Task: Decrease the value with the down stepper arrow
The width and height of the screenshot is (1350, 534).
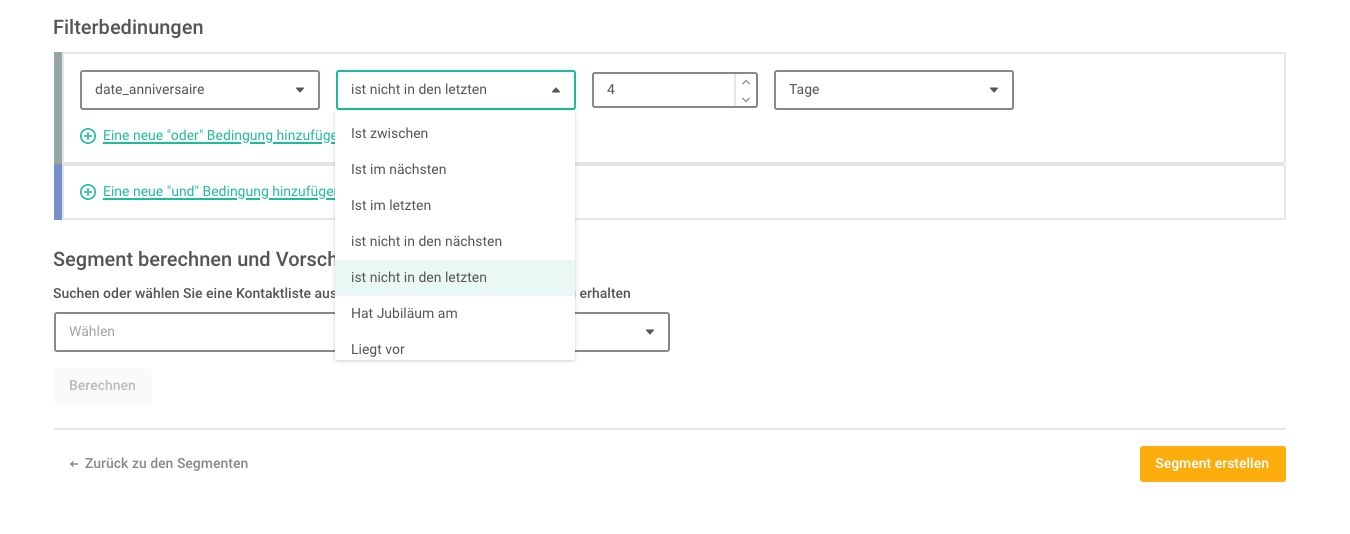Action: (745, 98)
